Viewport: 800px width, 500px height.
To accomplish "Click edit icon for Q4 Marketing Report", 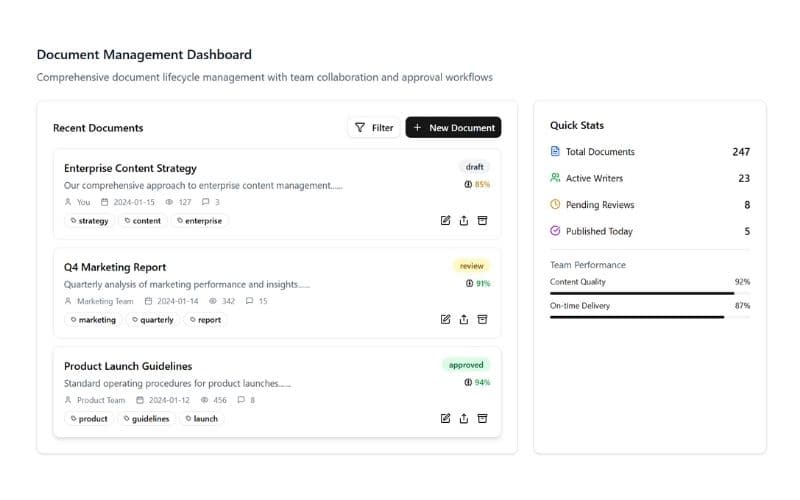I will [446, 319].
